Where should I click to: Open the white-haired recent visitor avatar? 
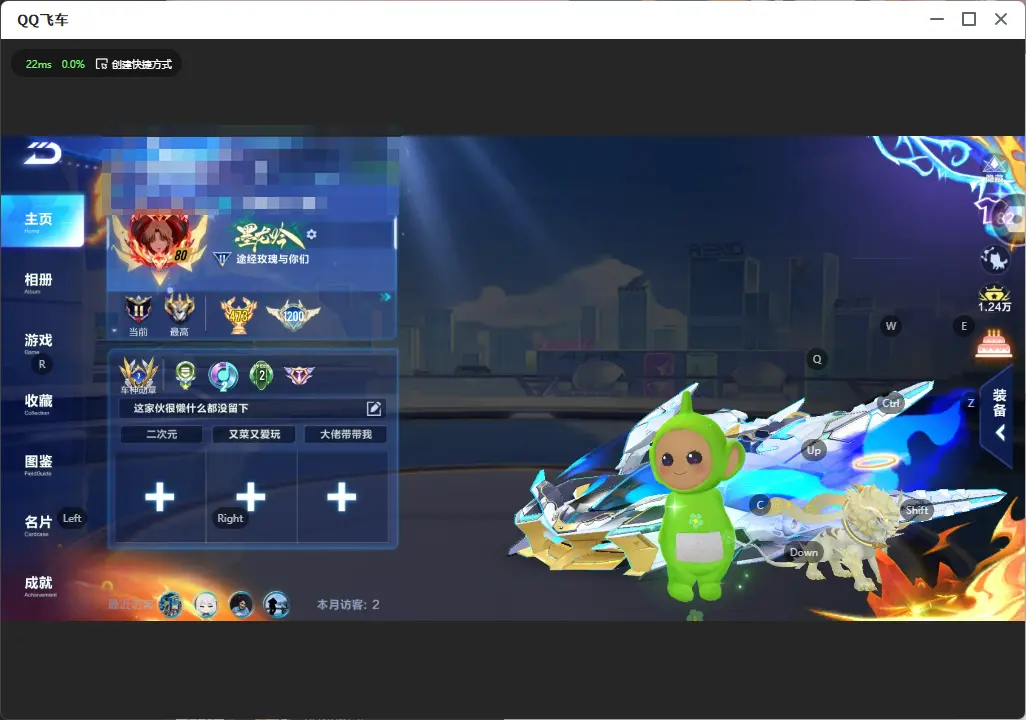point(206,603)
